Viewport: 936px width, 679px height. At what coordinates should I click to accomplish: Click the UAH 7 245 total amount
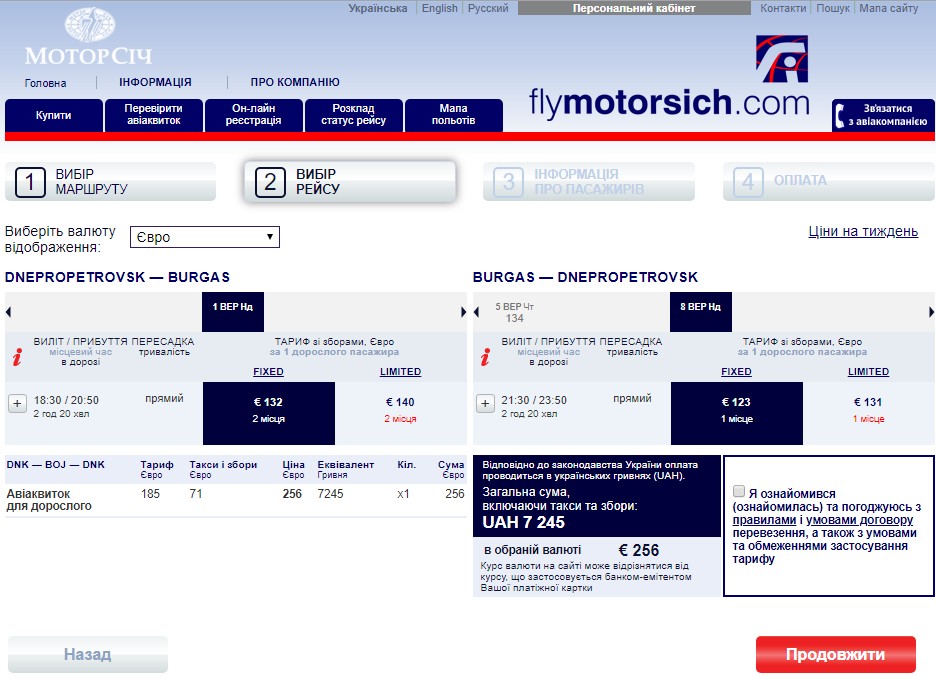click(524, 523)
